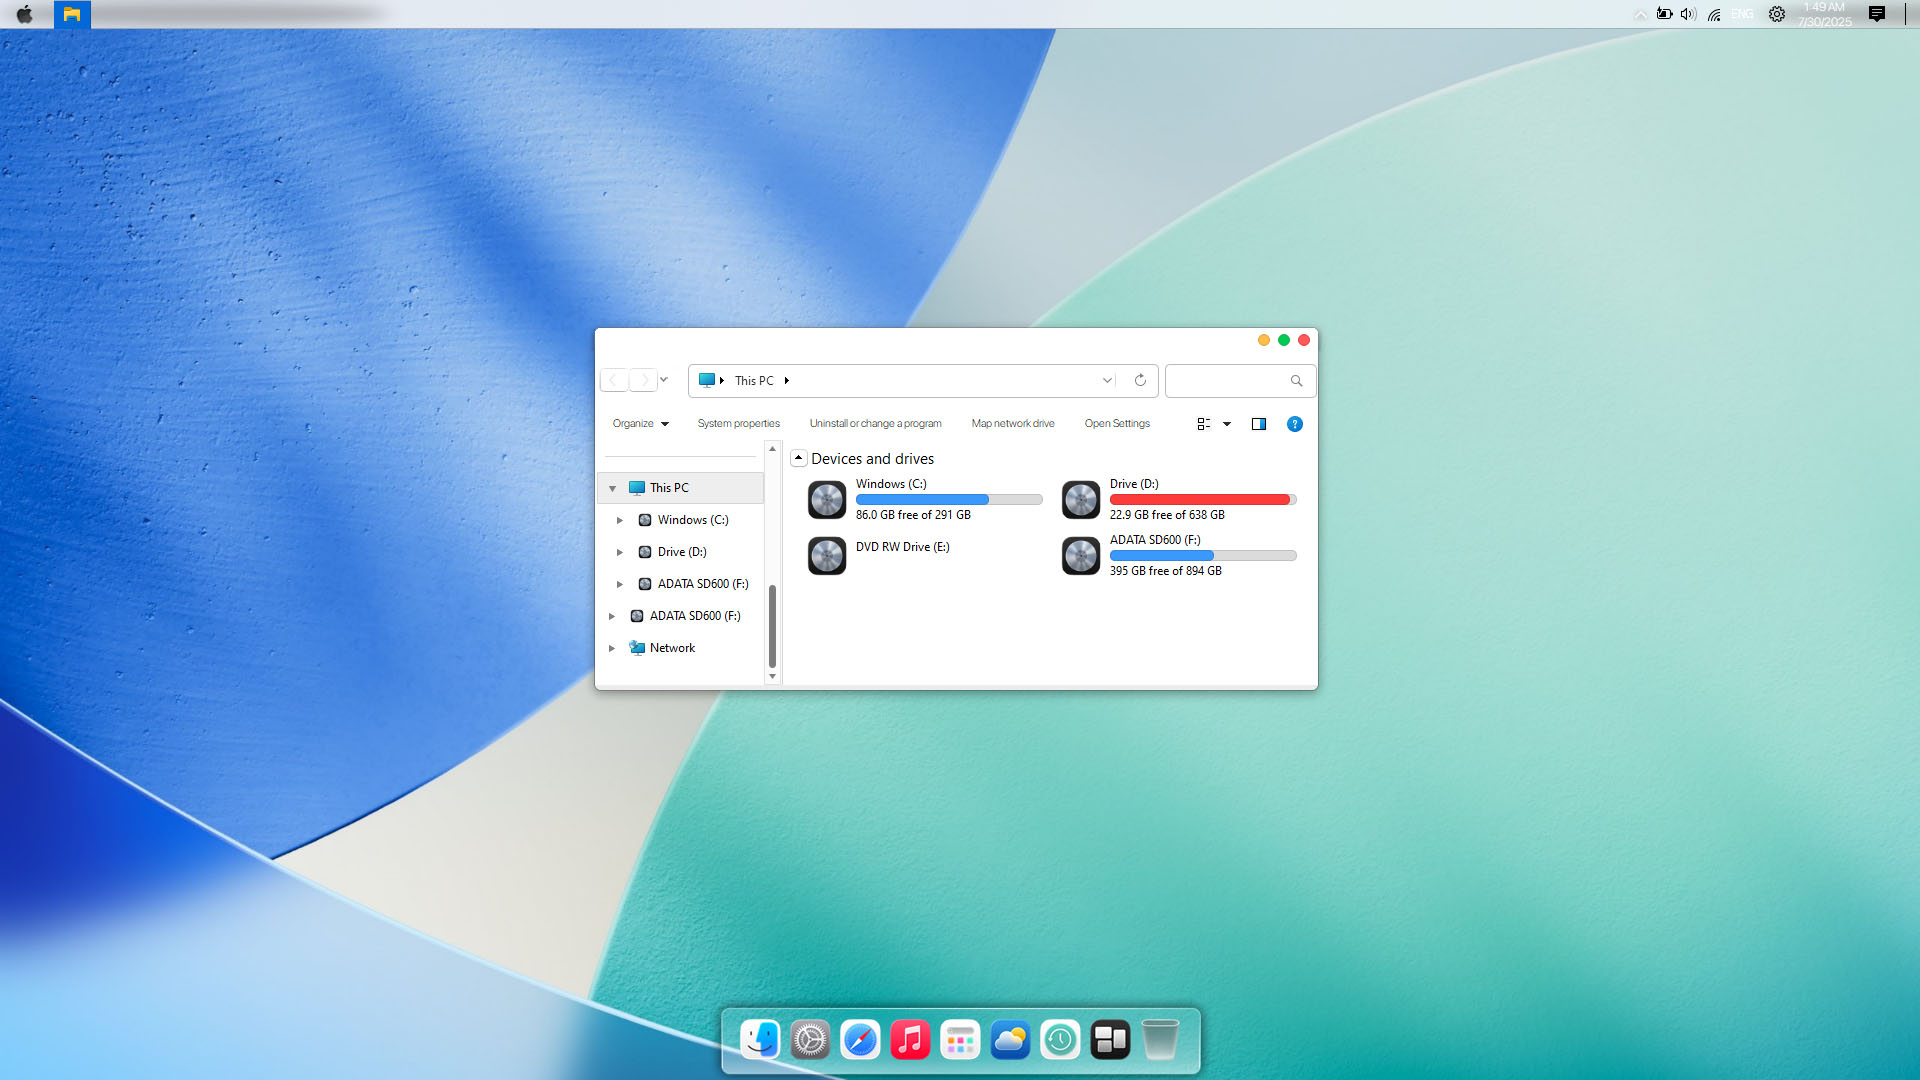
Task: Click the refresh icon in address bar
Action: point(1140,380)
